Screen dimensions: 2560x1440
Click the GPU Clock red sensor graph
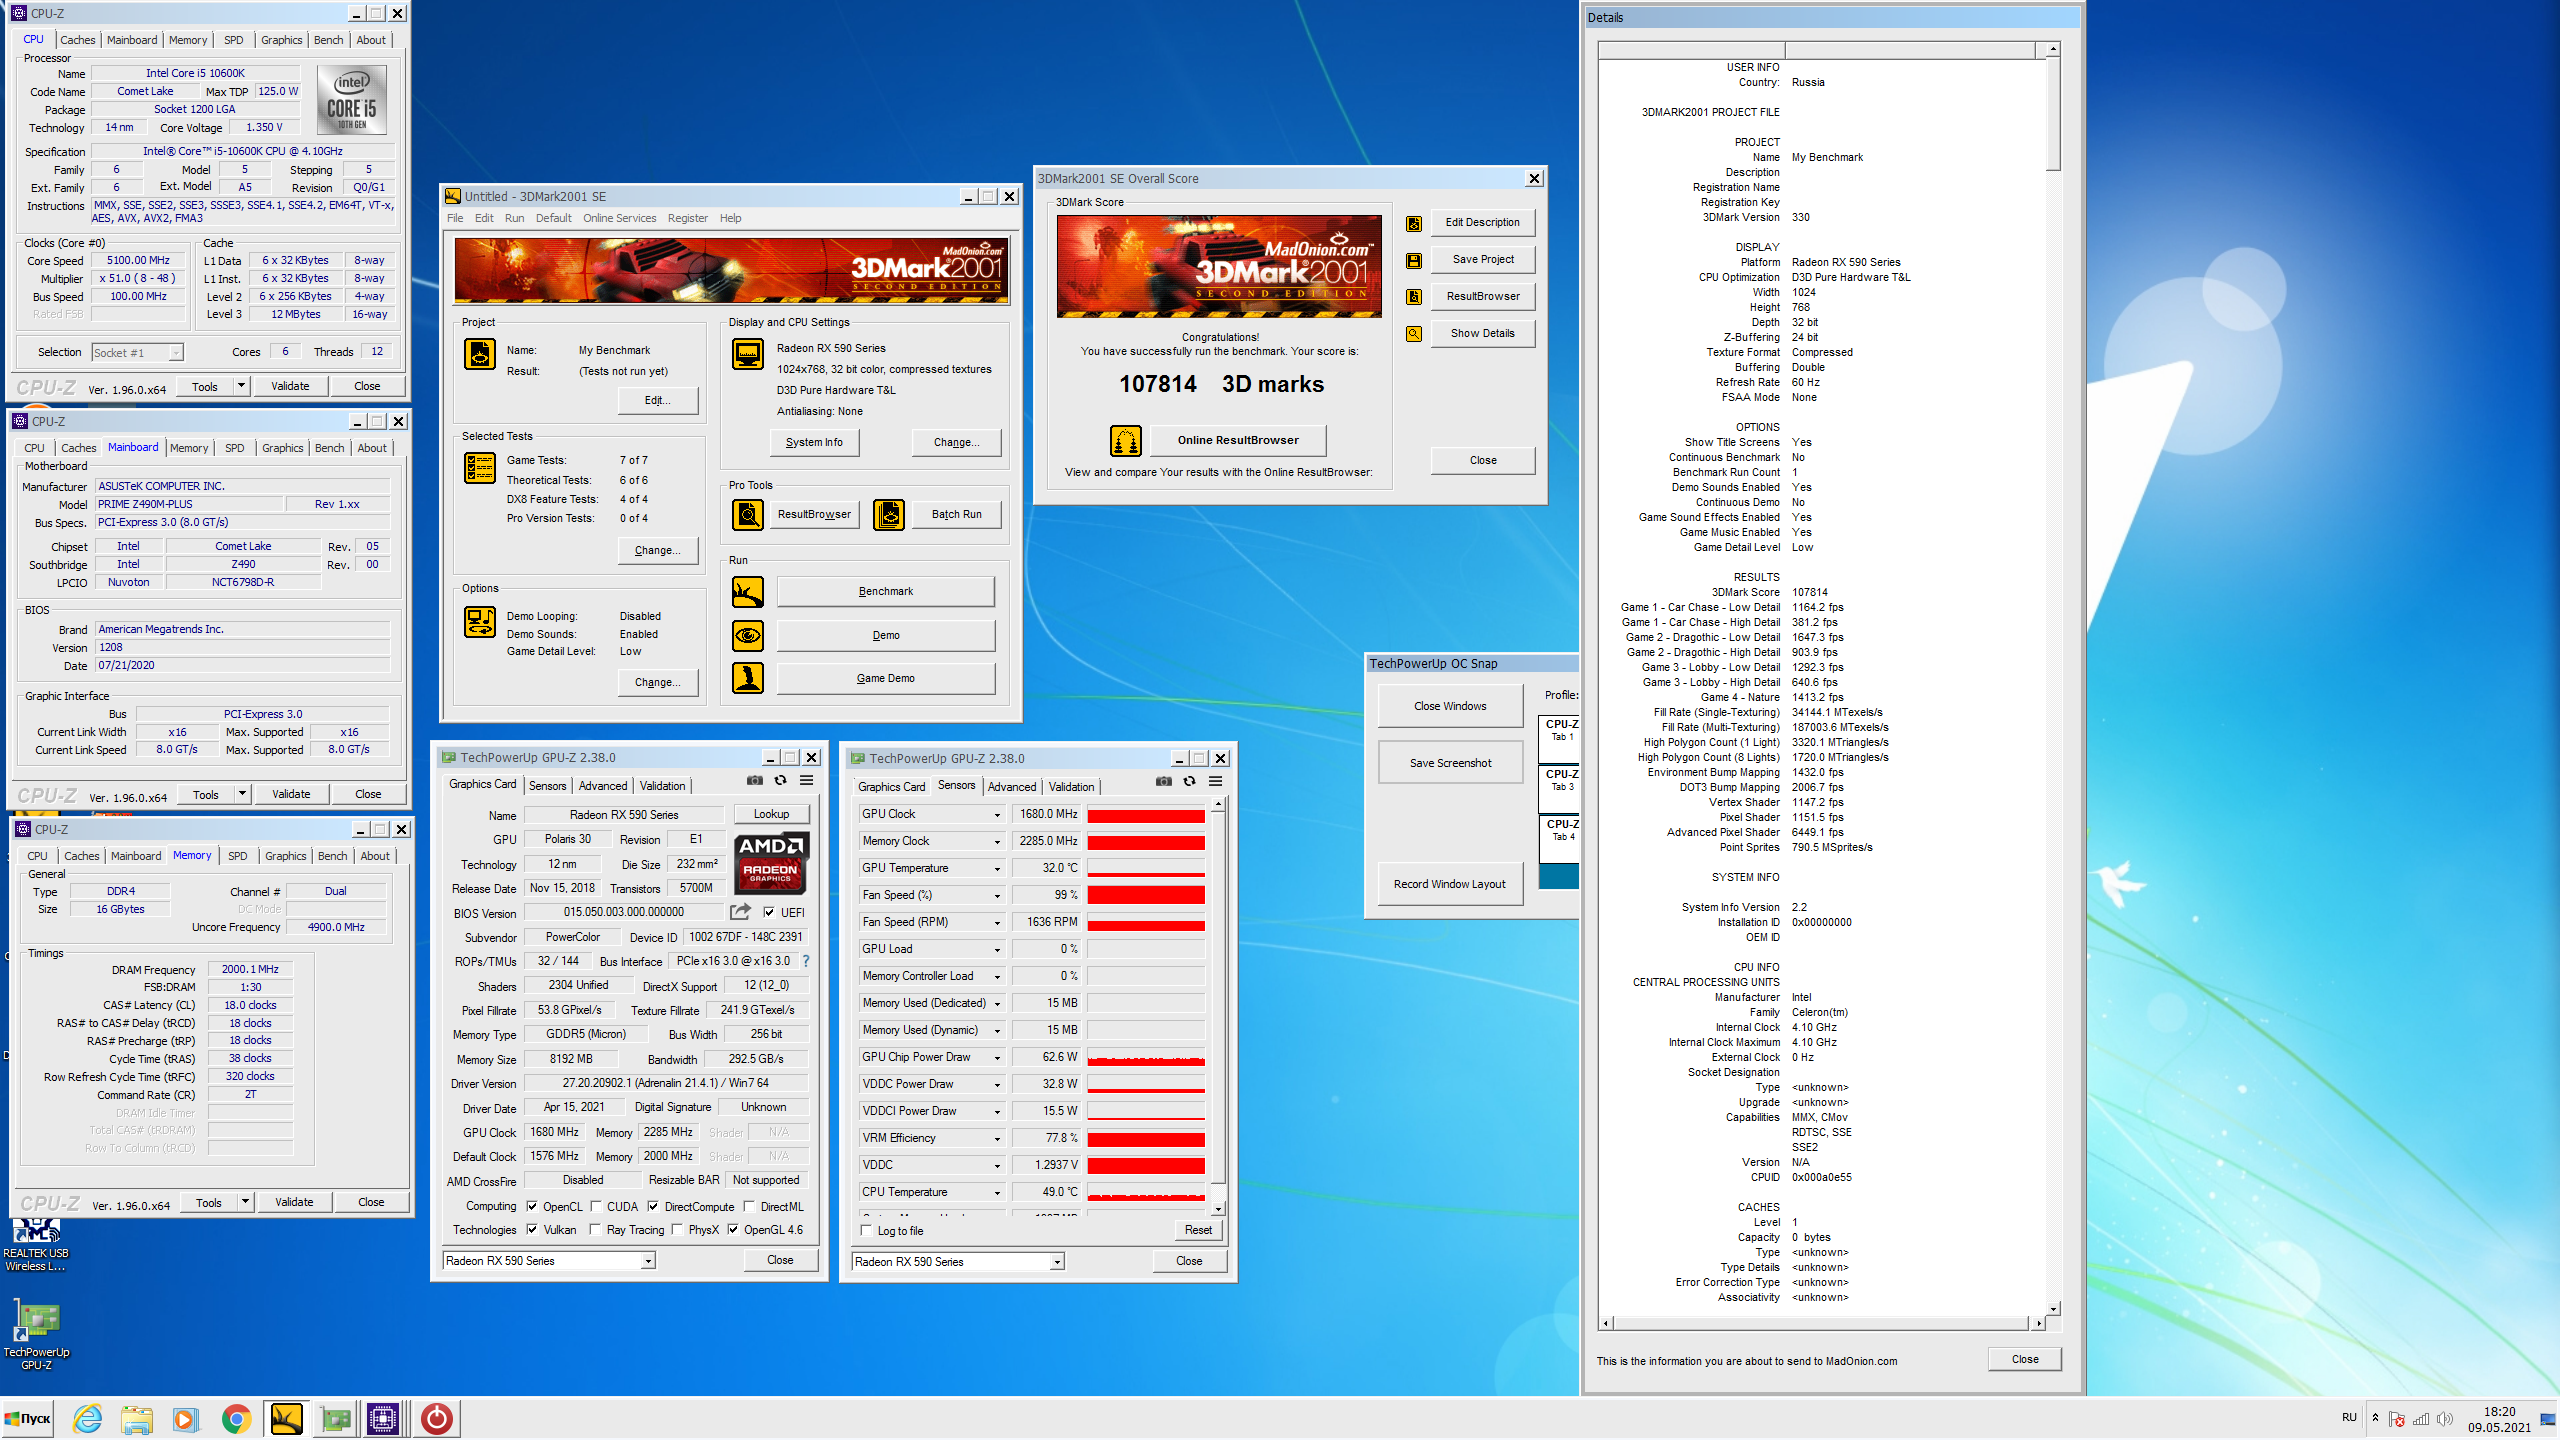click(x=1146, y=814)
